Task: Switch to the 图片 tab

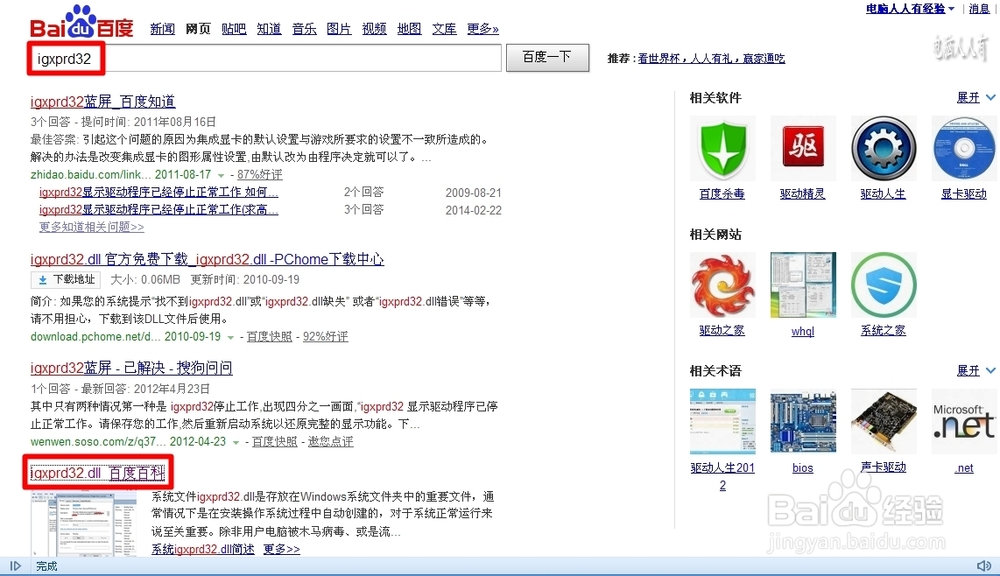Action: coord(339,29)
